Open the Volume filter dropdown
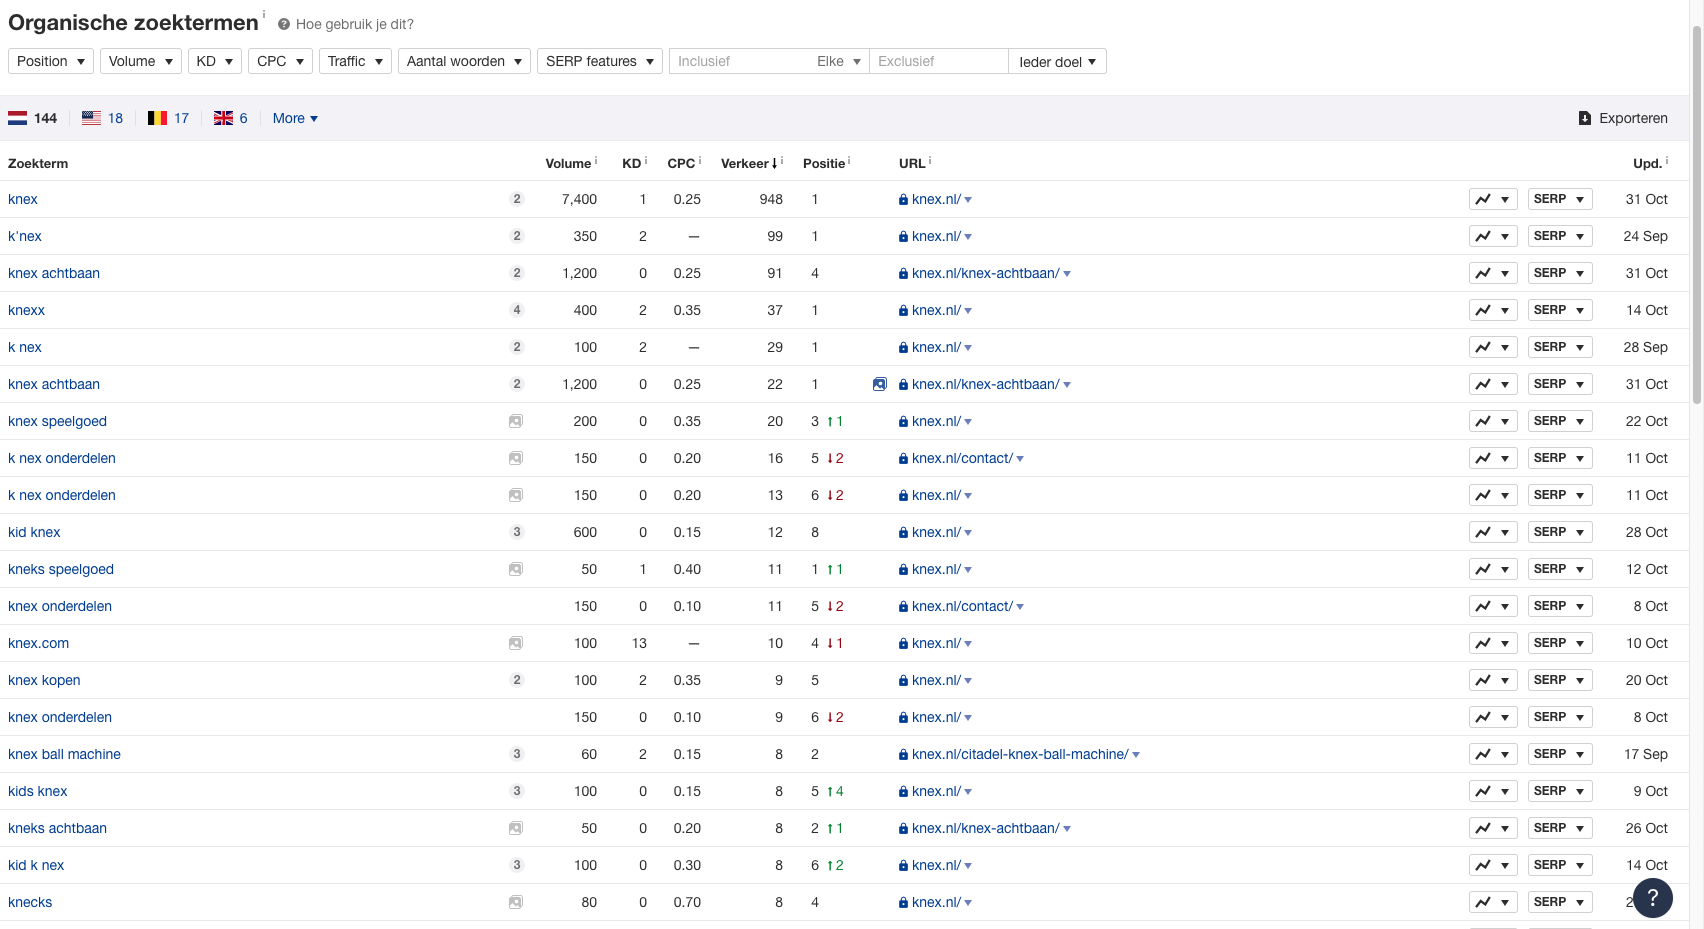This screenshot has width=1704, height=929. pos(141,61)
